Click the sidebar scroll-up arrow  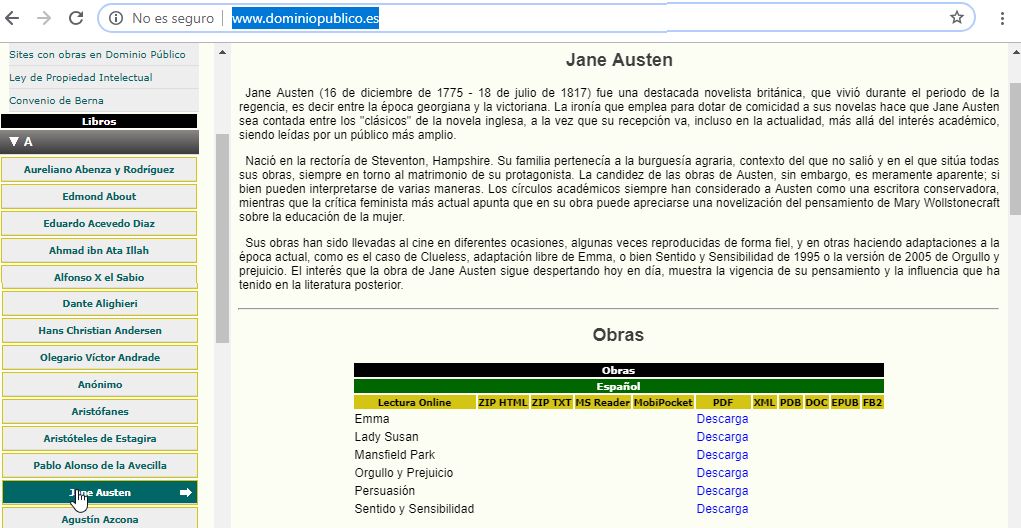pos(222,52)
